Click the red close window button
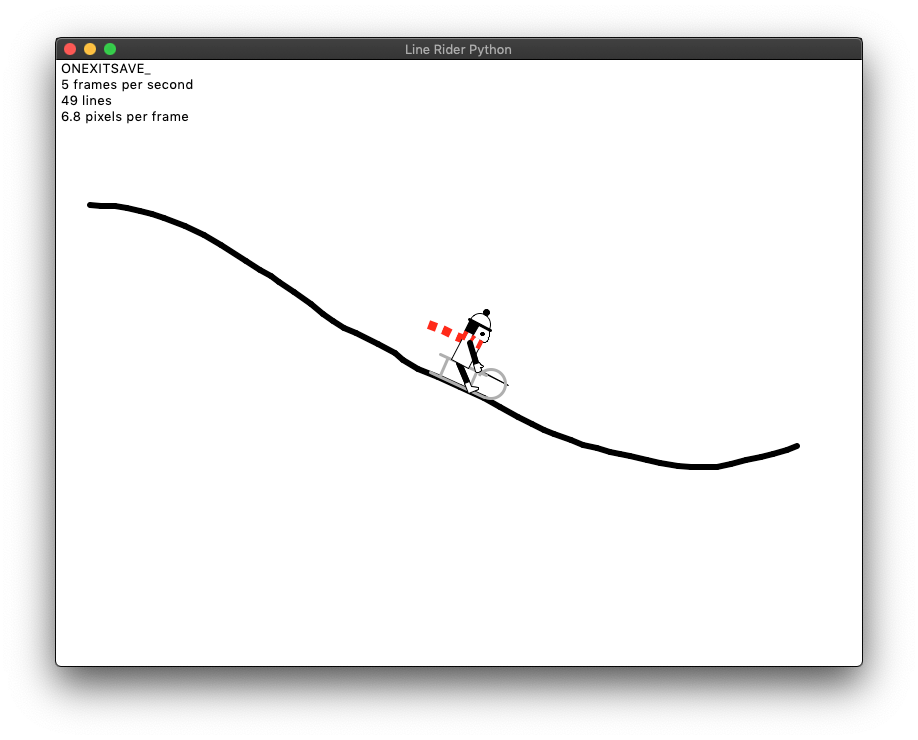The image size is (918, 740). (70, 49)
